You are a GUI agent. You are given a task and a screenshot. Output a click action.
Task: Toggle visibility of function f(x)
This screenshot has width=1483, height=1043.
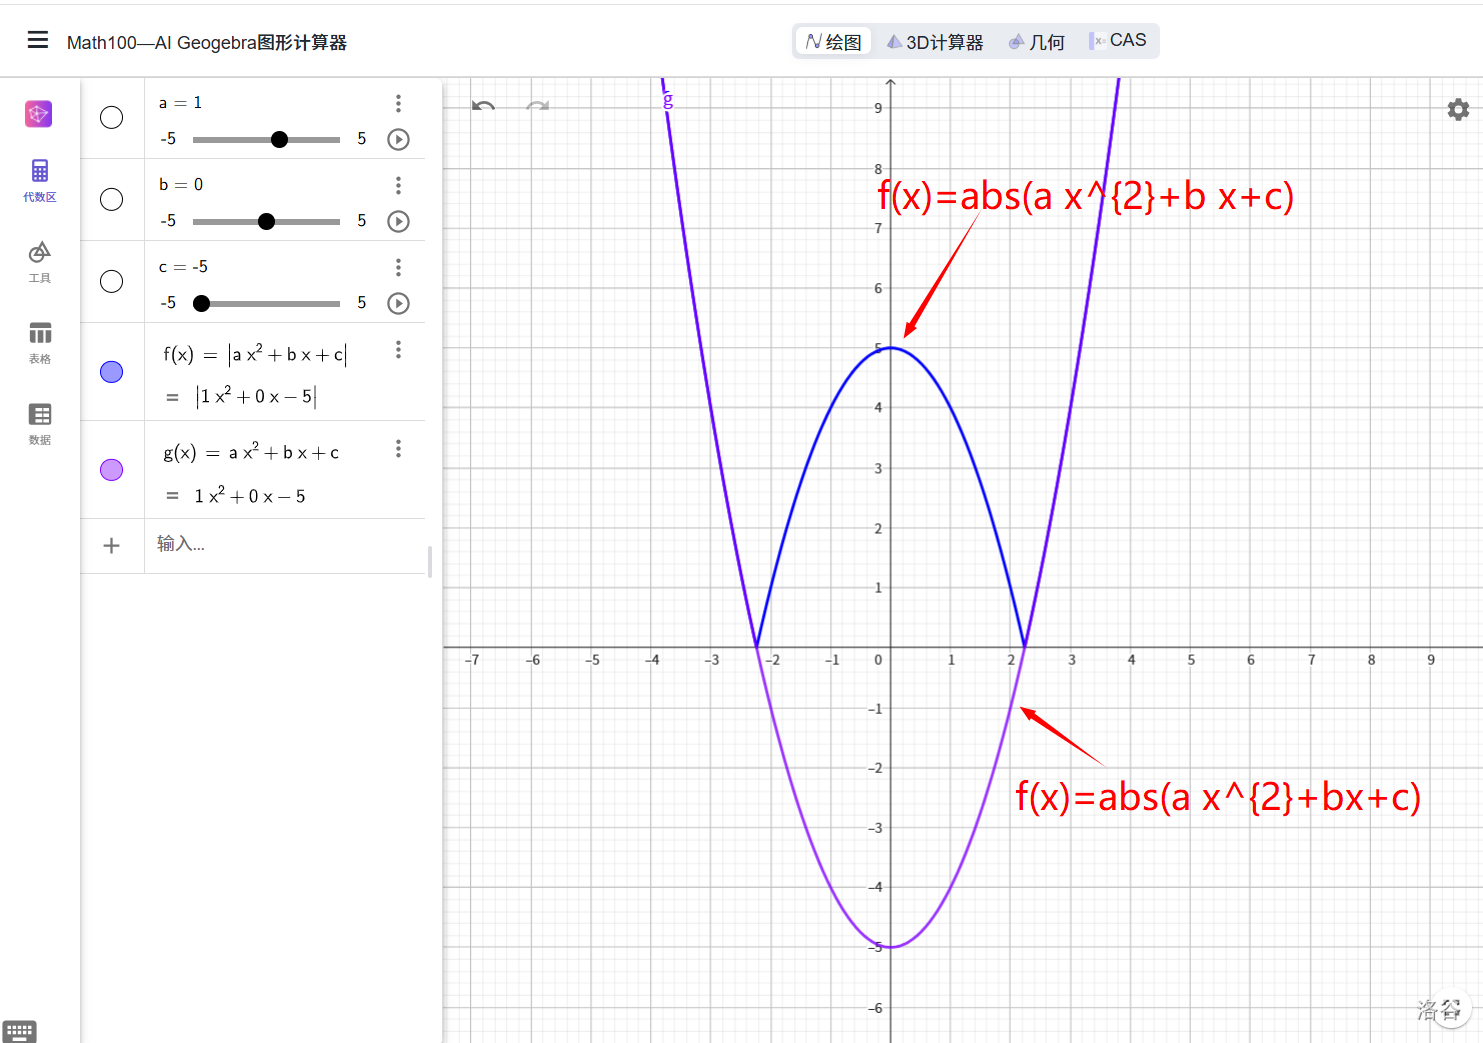point(112,372)
